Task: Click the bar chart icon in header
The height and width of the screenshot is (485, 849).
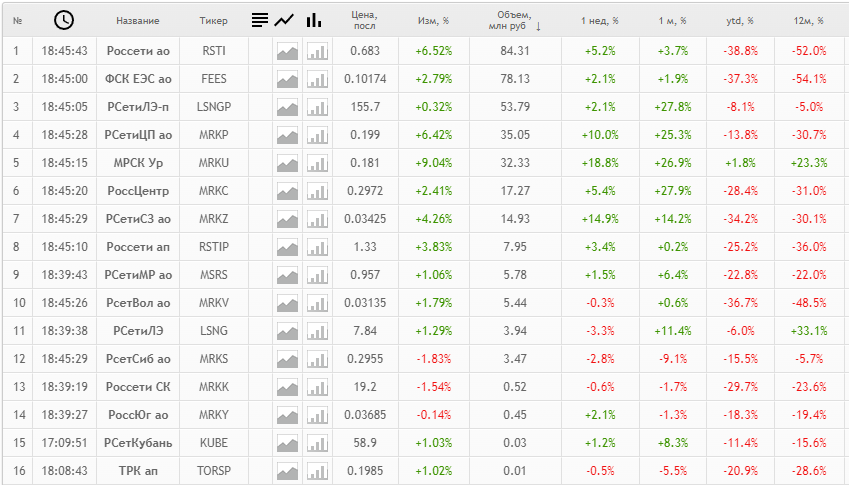Action: [x=314, y=20]
